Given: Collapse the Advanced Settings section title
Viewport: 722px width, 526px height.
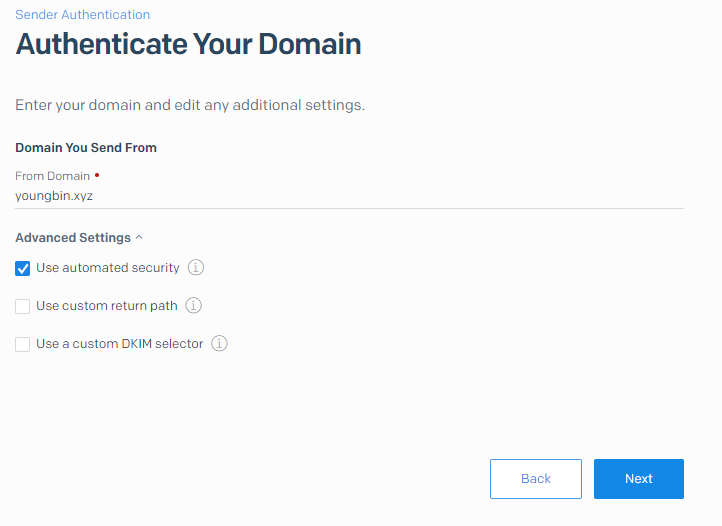Looking at the screenshot, I should point(73,238).
